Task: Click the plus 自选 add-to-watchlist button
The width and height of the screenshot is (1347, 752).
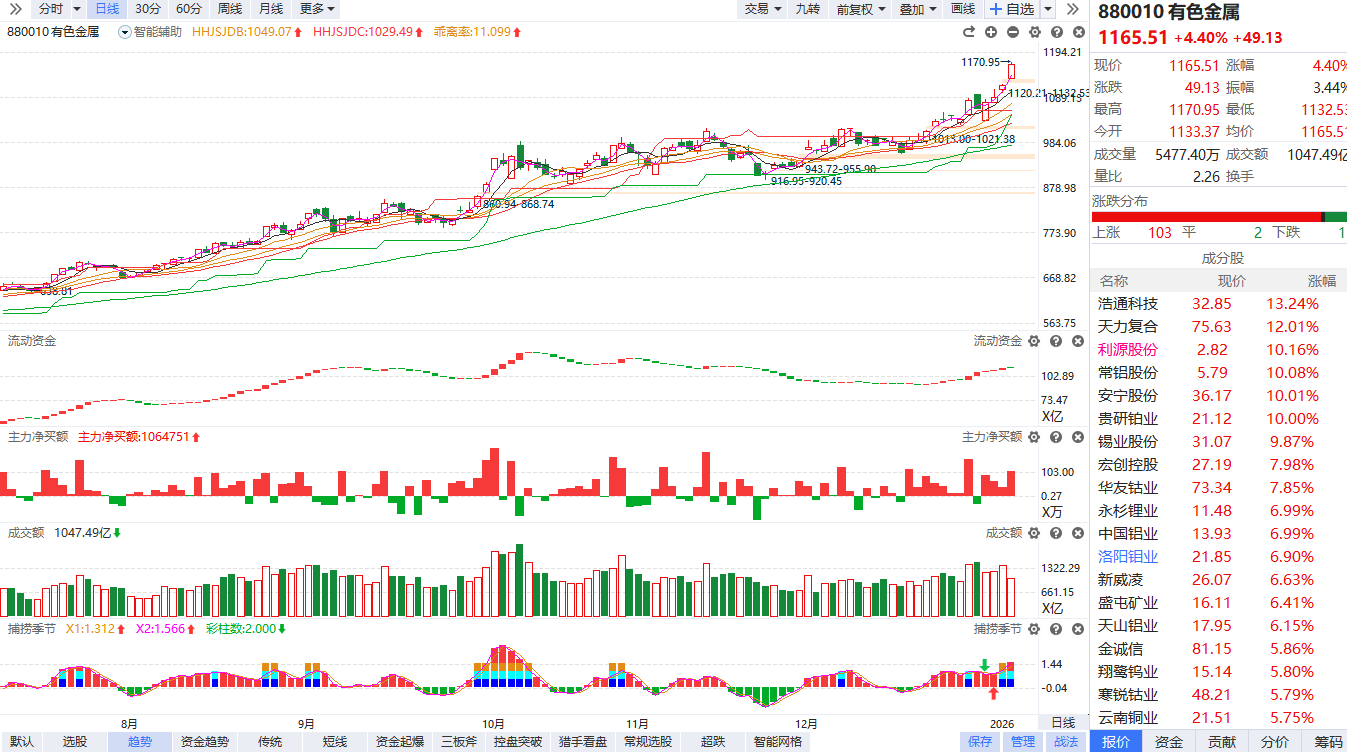Action: 1012,9
